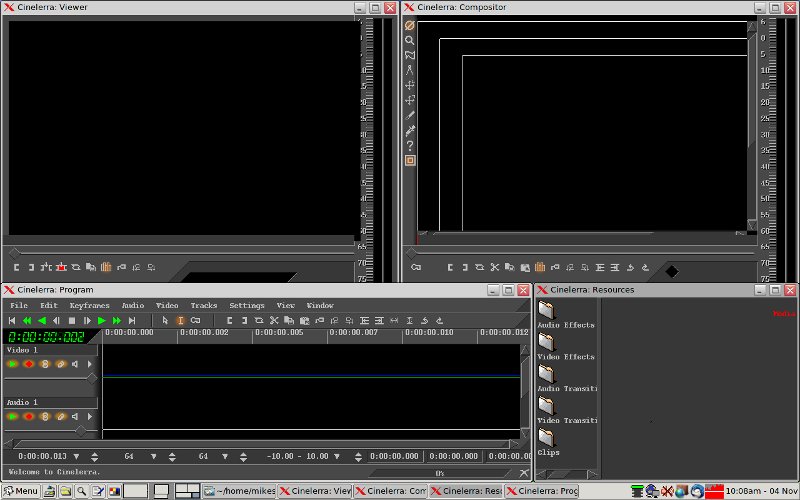Click Redo arrow in Compositor toolbar
Viewport: 800px width, 500px height.
(645, 267)
